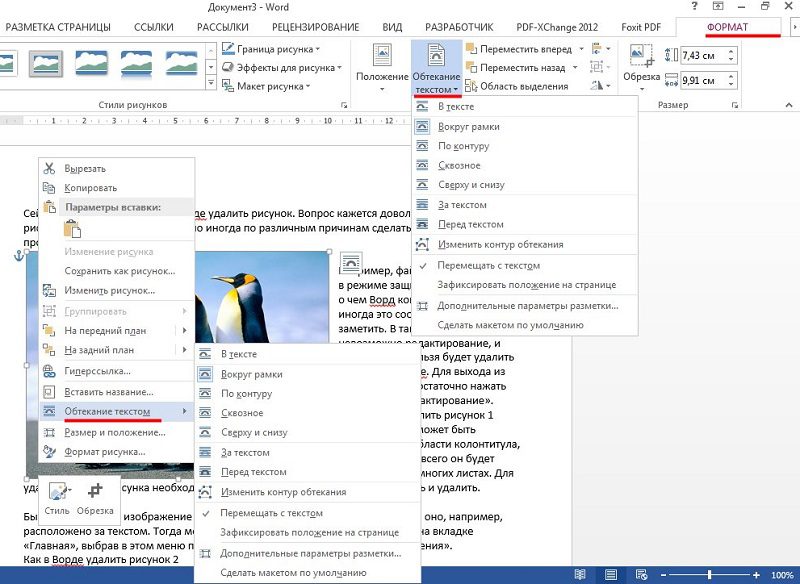Viewport: 800px width, 584px height.
Task: Switch to Print Layout view in status bar
Action: [611, 575]
